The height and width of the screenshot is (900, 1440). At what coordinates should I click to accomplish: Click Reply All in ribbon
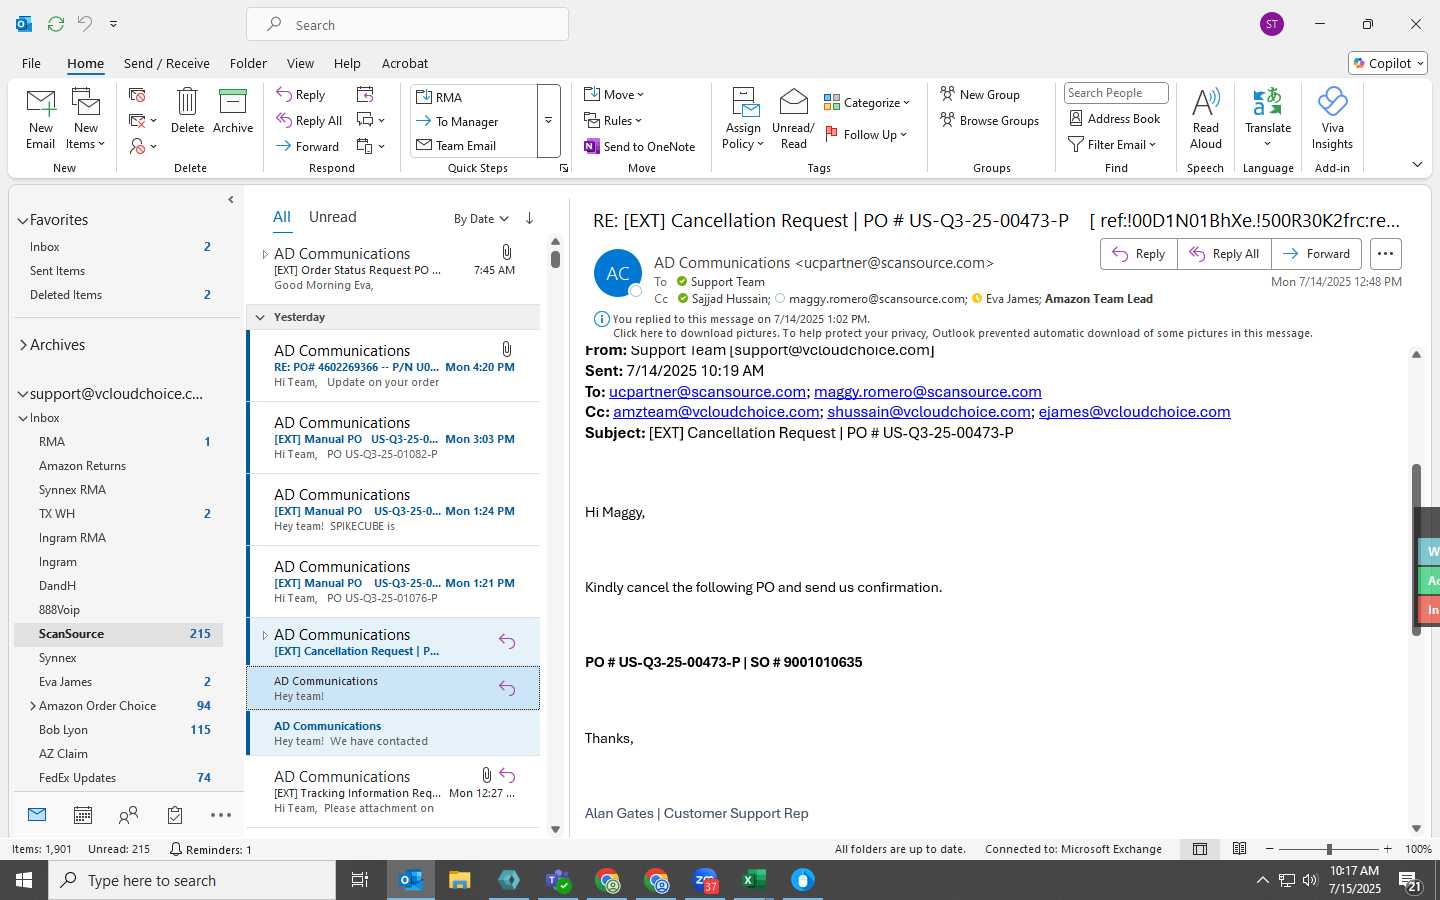309,120
